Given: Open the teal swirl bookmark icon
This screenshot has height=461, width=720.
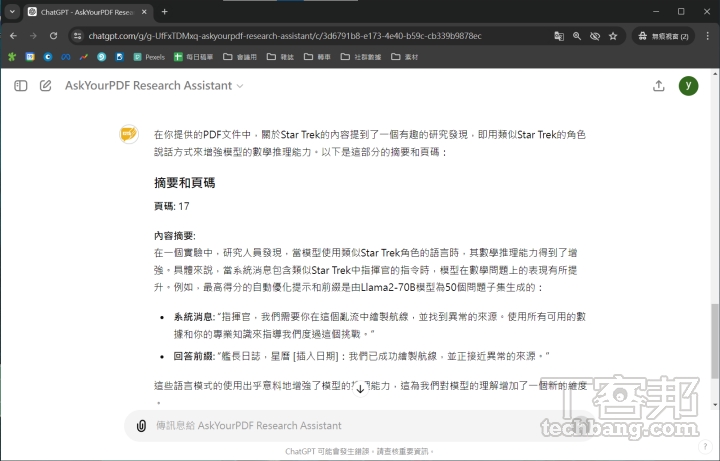Looking at the screenshot, I should click(101, 57).
